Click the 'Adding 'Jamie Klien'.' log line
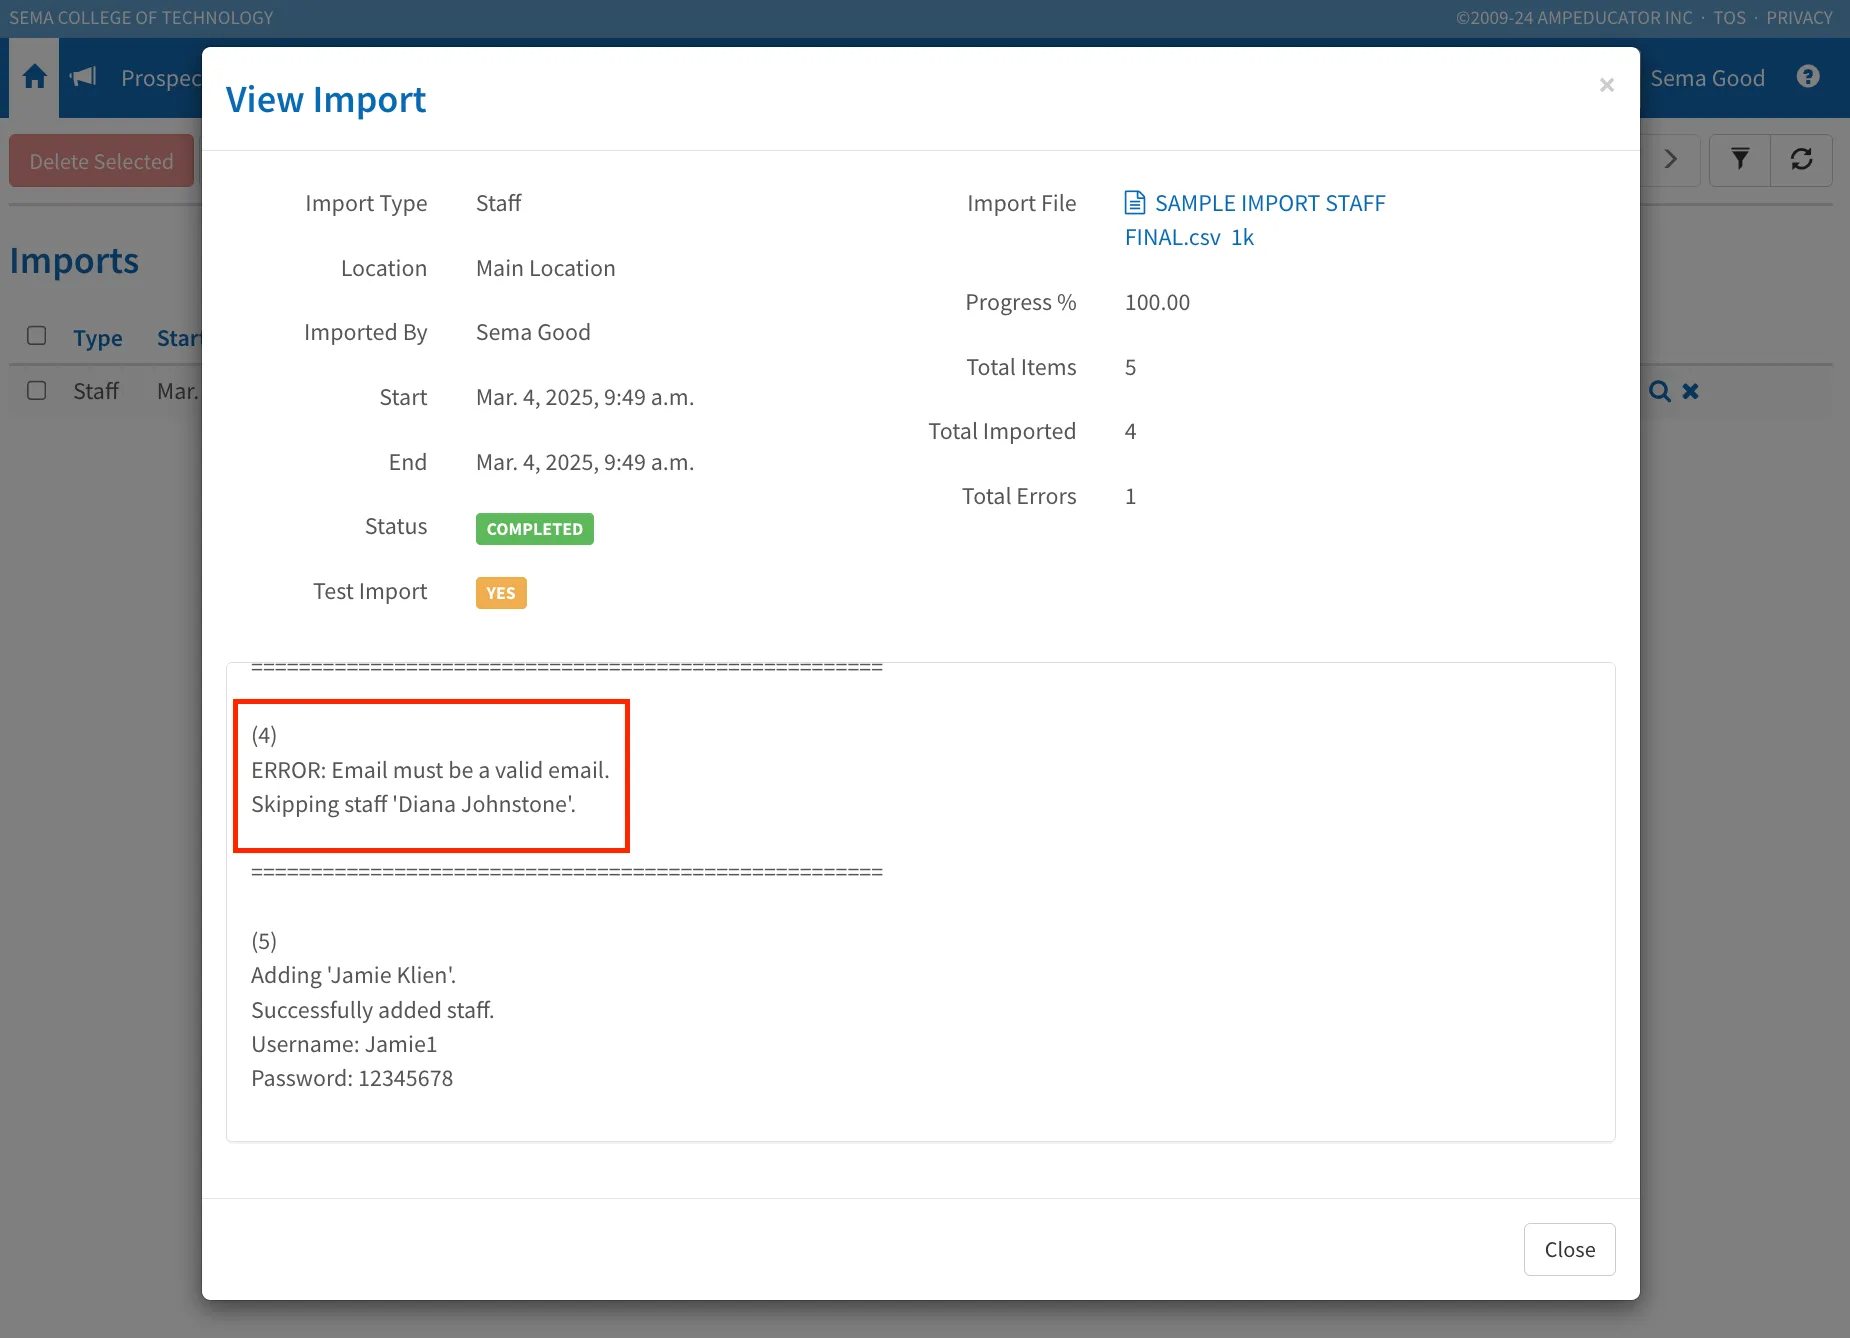The height and width of the screenshot is (1338, 1850). tap(353, 975)
